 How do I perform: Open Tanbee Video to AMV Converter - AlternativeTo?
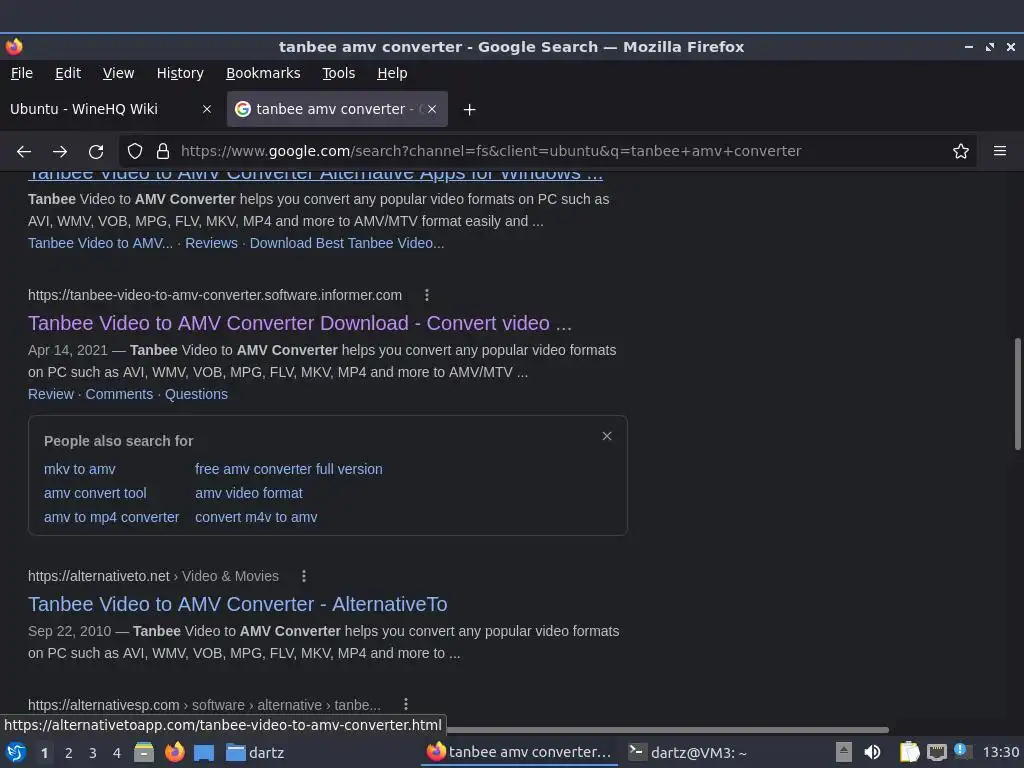[x=238, y=604]
